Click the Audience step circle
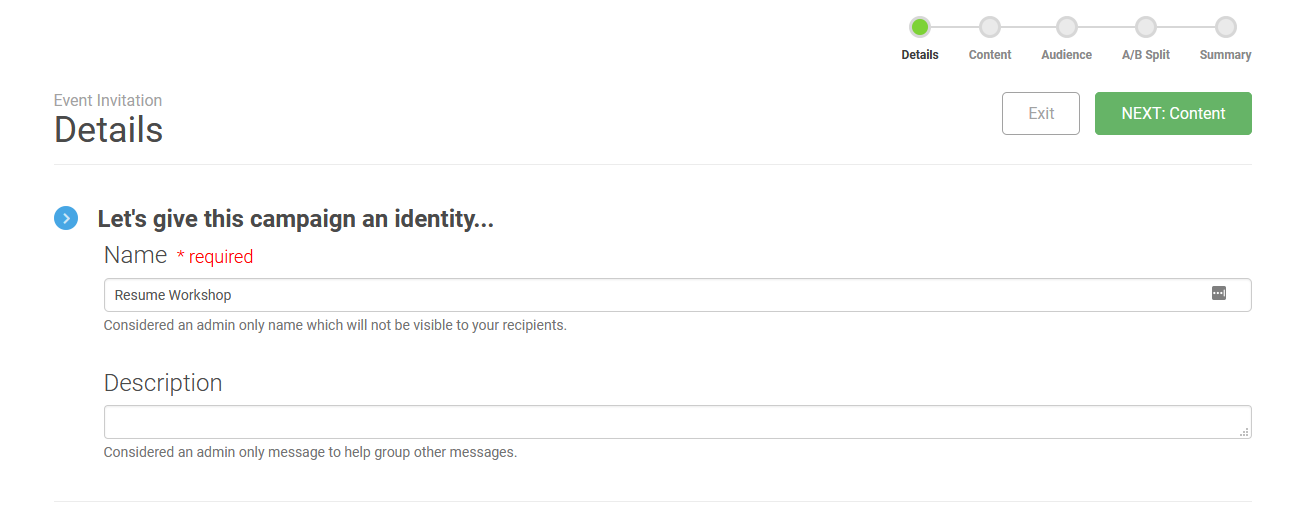 [1067, 27]
